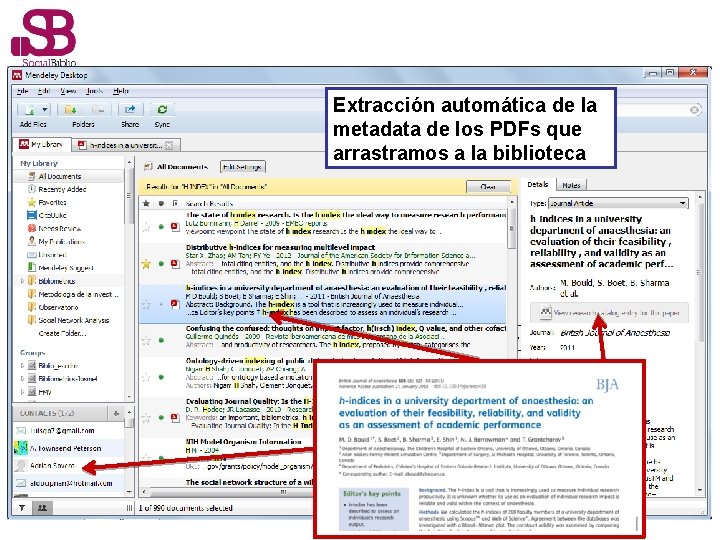Open Recently Added collection
720x540 pixels.
(x=62, y=189)
